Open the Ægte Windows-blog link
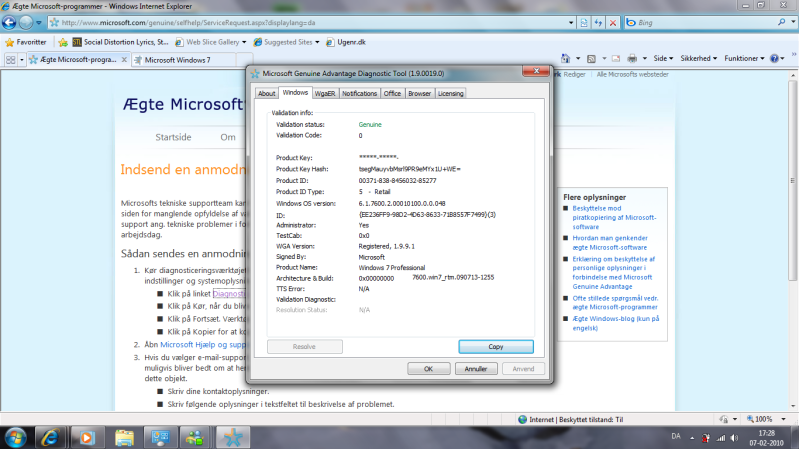Viewport: 799px width, 449px height. pyautogui.click(x=616, y=323)
